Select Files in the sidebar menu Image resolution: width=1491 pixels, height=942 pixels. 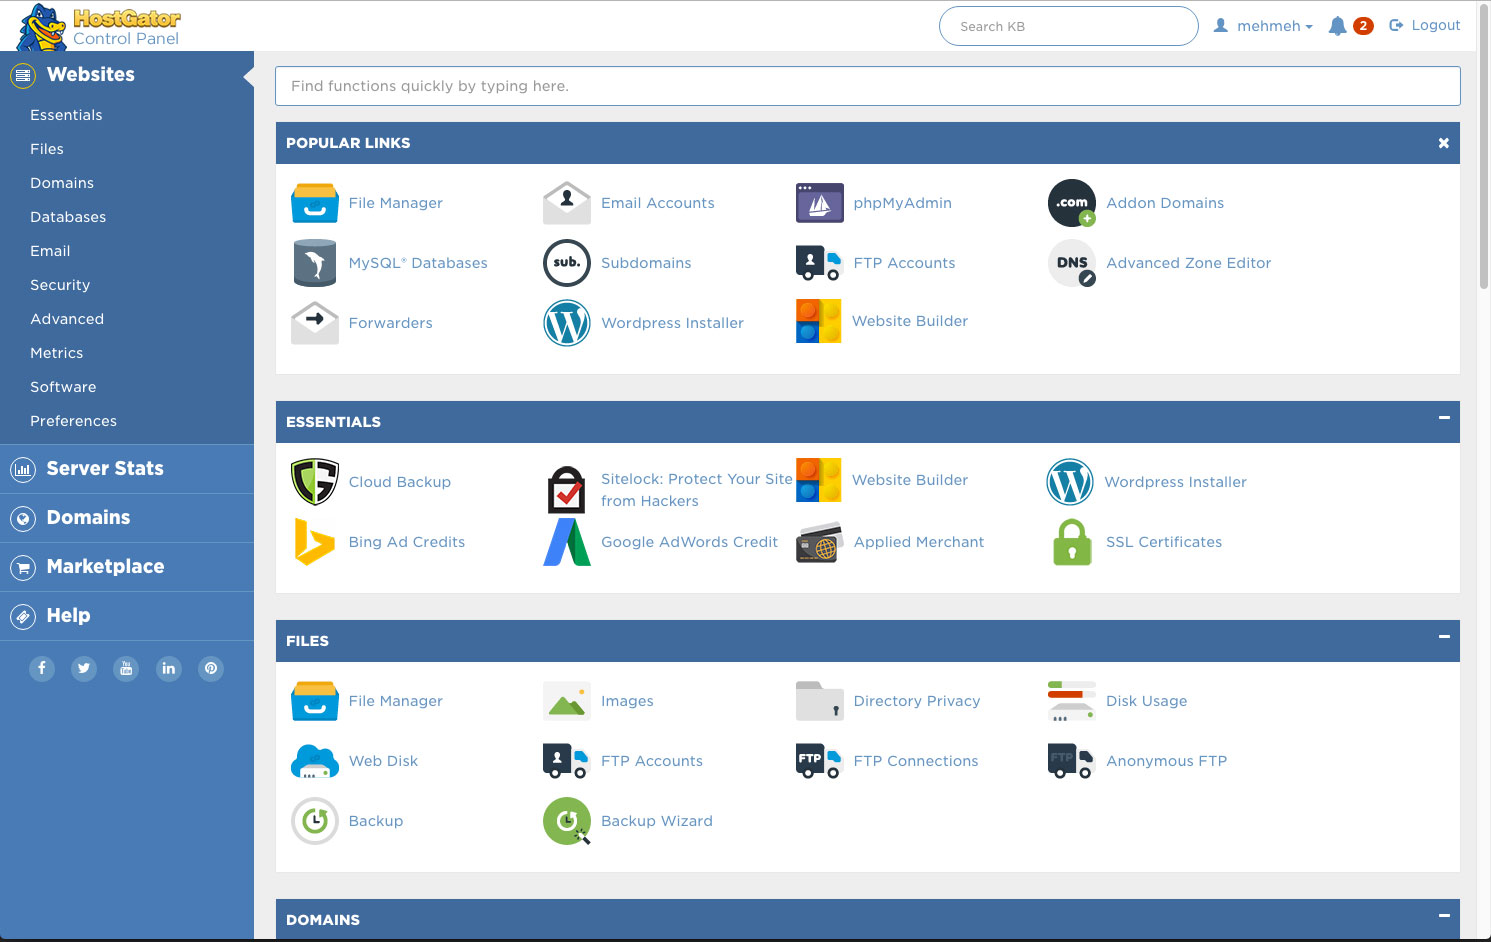47,149
